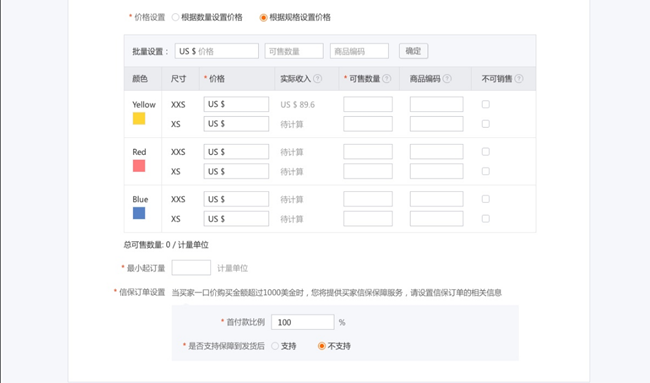The height and width of the screenshot is (383, 650).
Task: Select 根据规格设置价格 radio option
Action: [263, 17]
